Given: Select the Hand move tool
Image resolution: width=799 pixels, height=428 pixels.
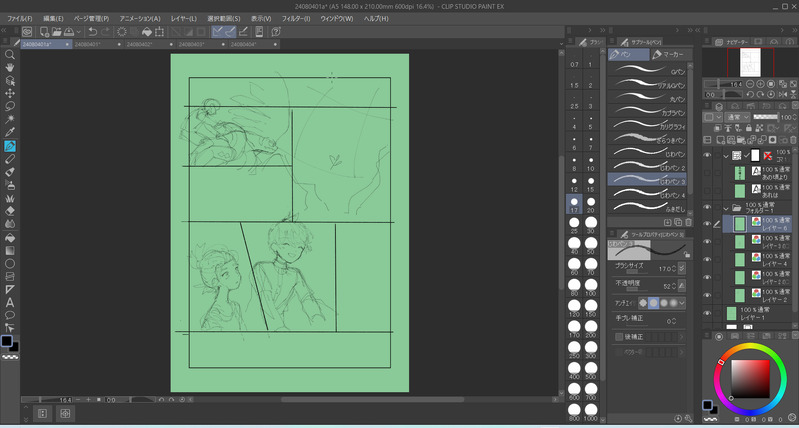Looking at the screenshot, I should point(10,68).
